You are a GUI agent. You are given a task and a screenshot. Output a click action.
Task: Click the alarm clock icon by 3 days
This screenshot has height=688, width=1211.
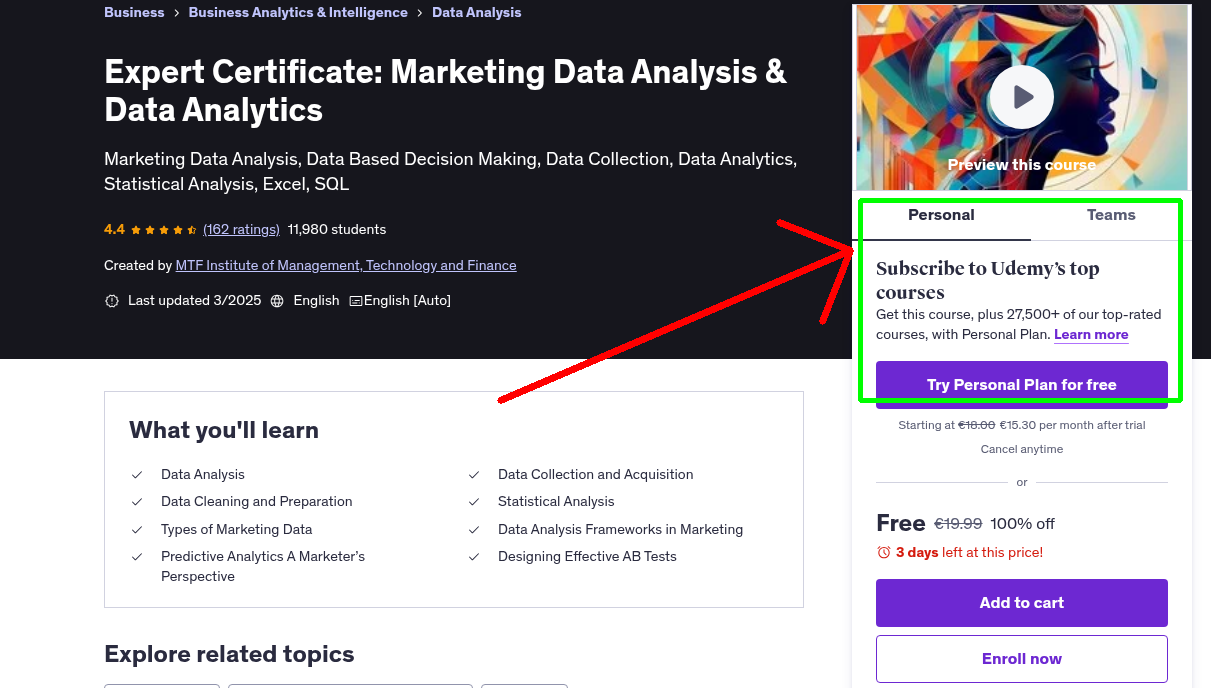tap(883, 552)
